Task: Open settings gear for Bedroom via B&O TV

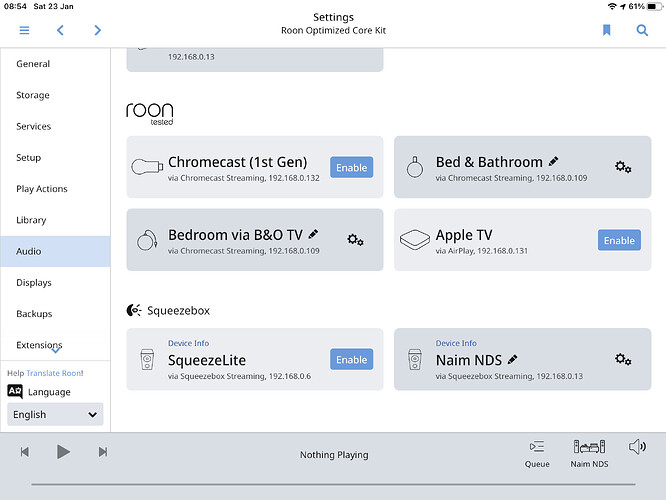Action: point(355,240)
